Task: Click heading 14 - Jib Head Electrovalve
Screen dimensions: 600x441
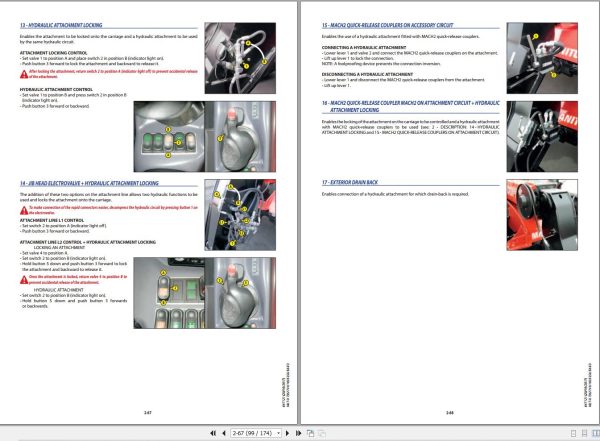Action: click(x=89, y=183)
